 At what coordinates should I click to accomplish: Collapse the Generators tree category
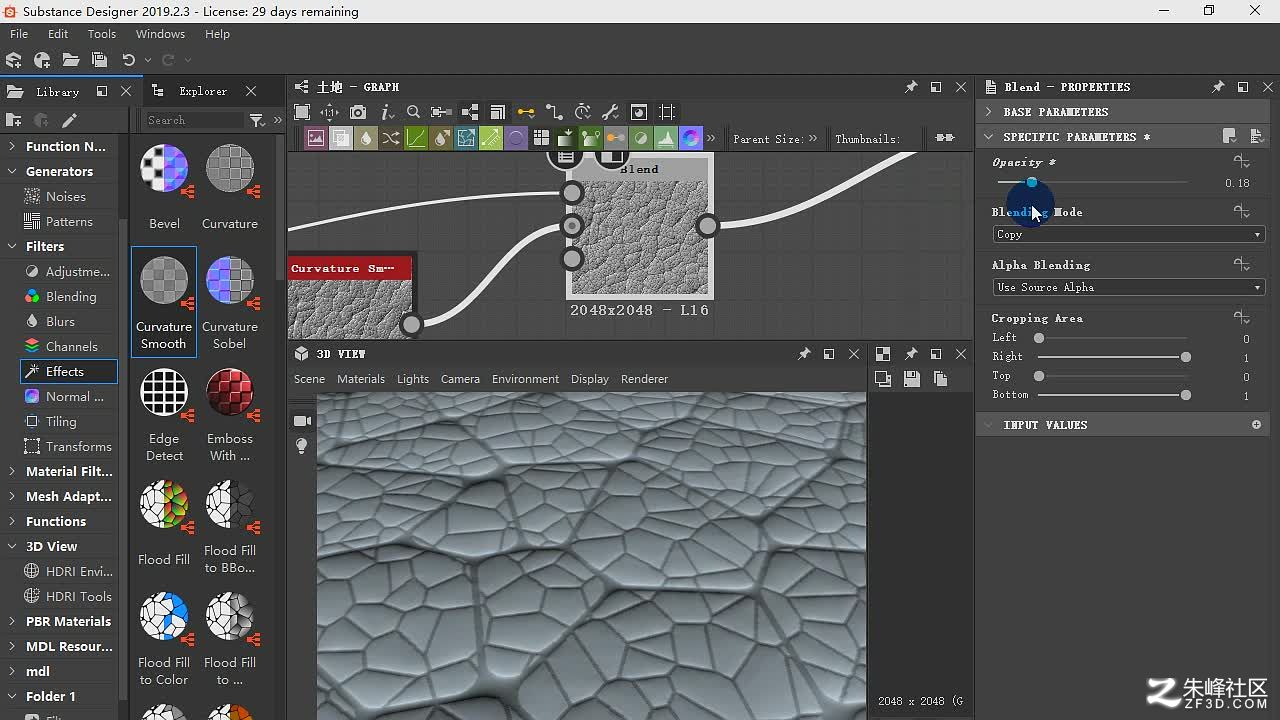coord(12,171)
